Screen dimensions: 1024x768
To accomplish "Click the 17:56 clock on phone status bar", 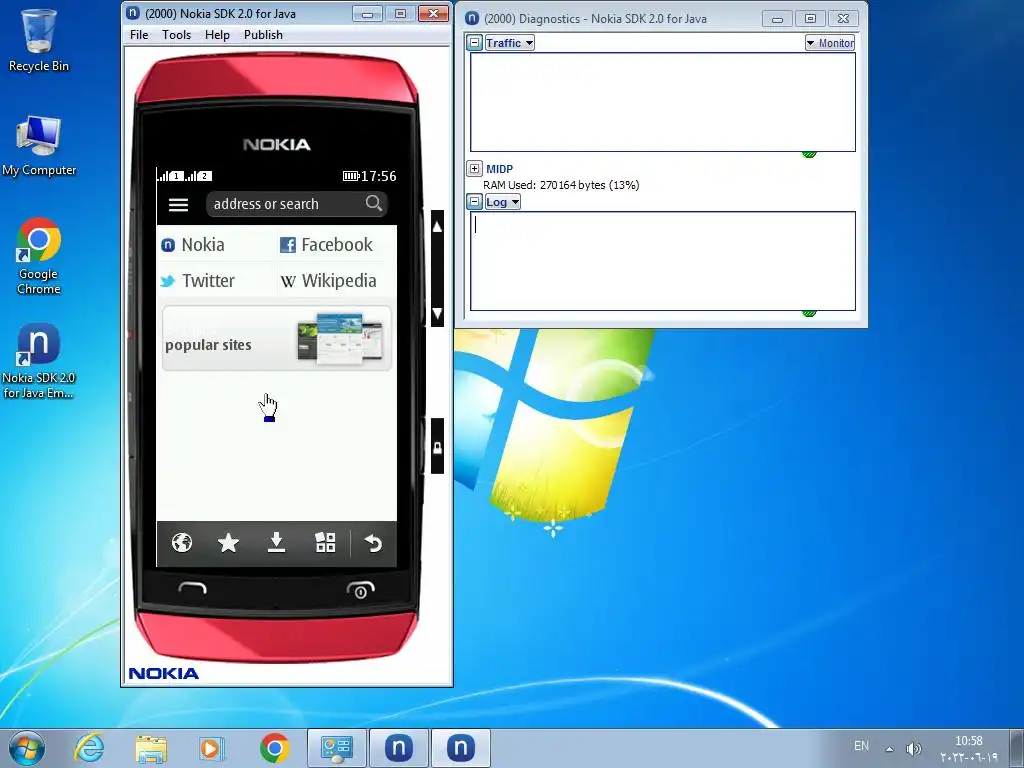I will (x=379, y=176).
